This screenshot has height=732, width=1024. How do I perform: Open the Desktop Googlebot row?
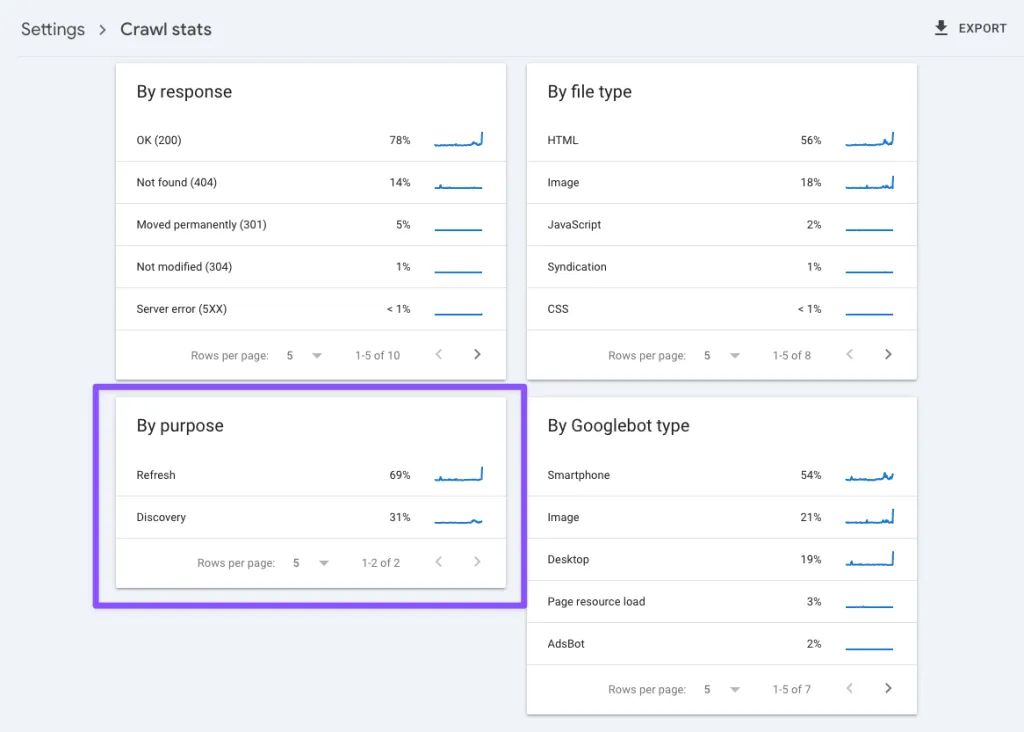pos(722,560)
